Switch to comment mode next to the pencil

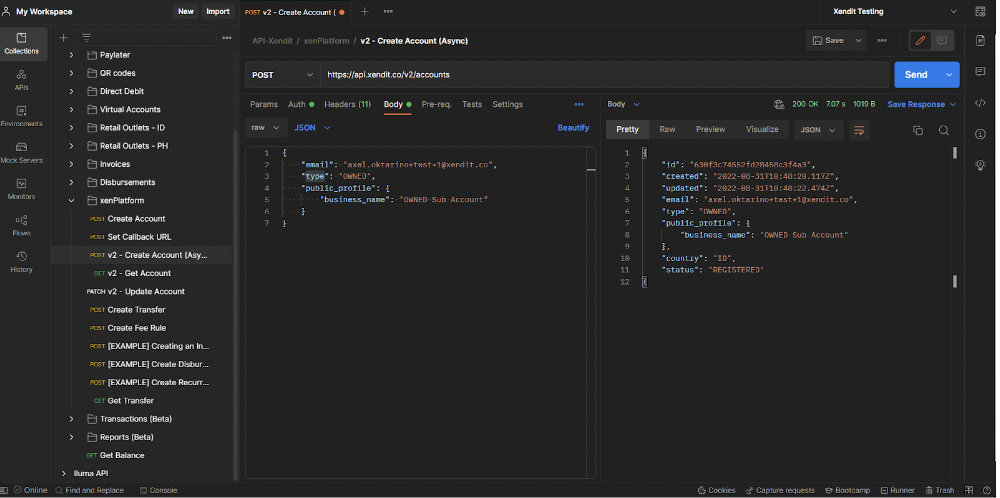coord(942,40)
